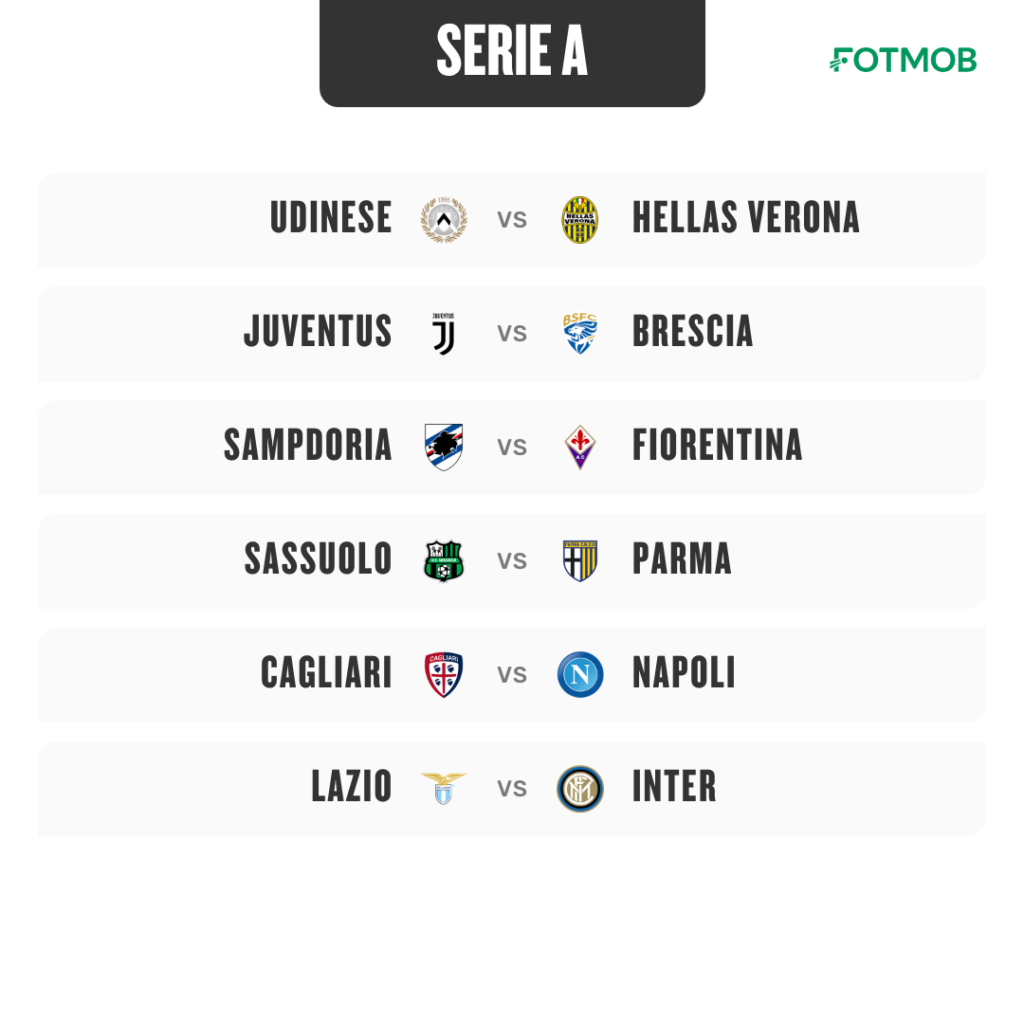Click the Hellas Verona club crest
The image size is (1024, 1024).
point(580,219)
